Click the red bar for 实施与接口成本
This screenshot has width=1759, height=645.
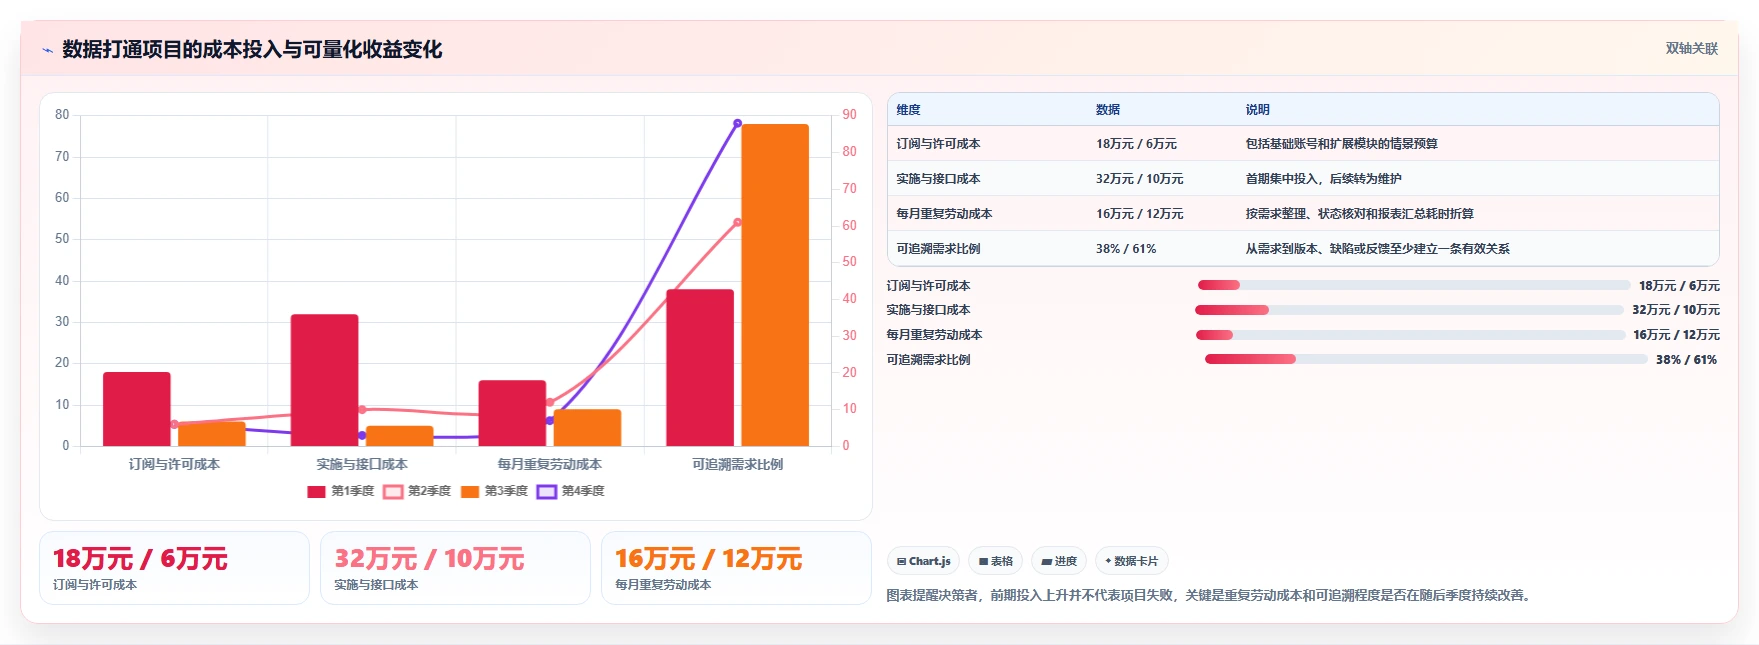point(324,380)
